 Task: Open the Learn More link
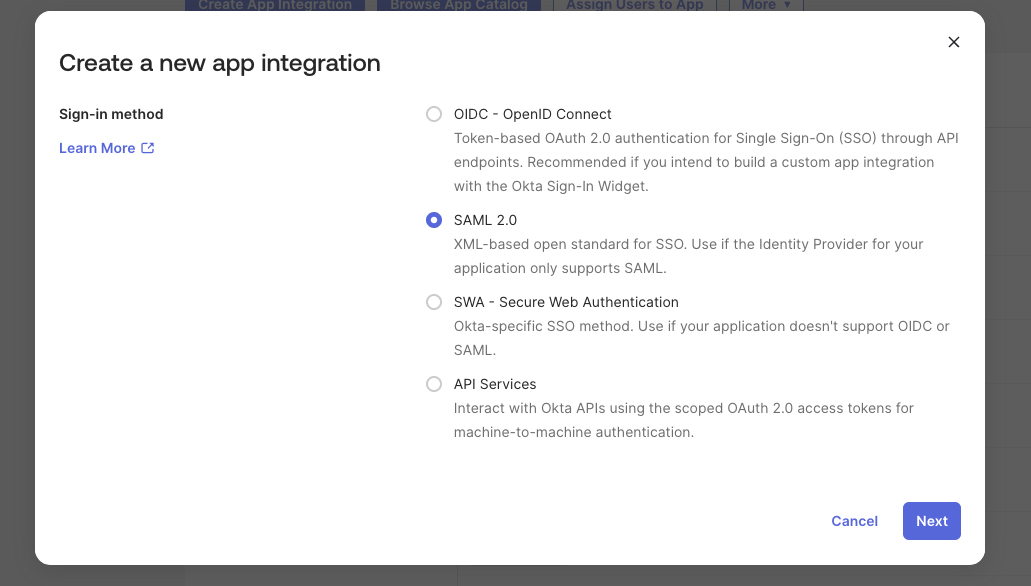click(x=97, y=148)
